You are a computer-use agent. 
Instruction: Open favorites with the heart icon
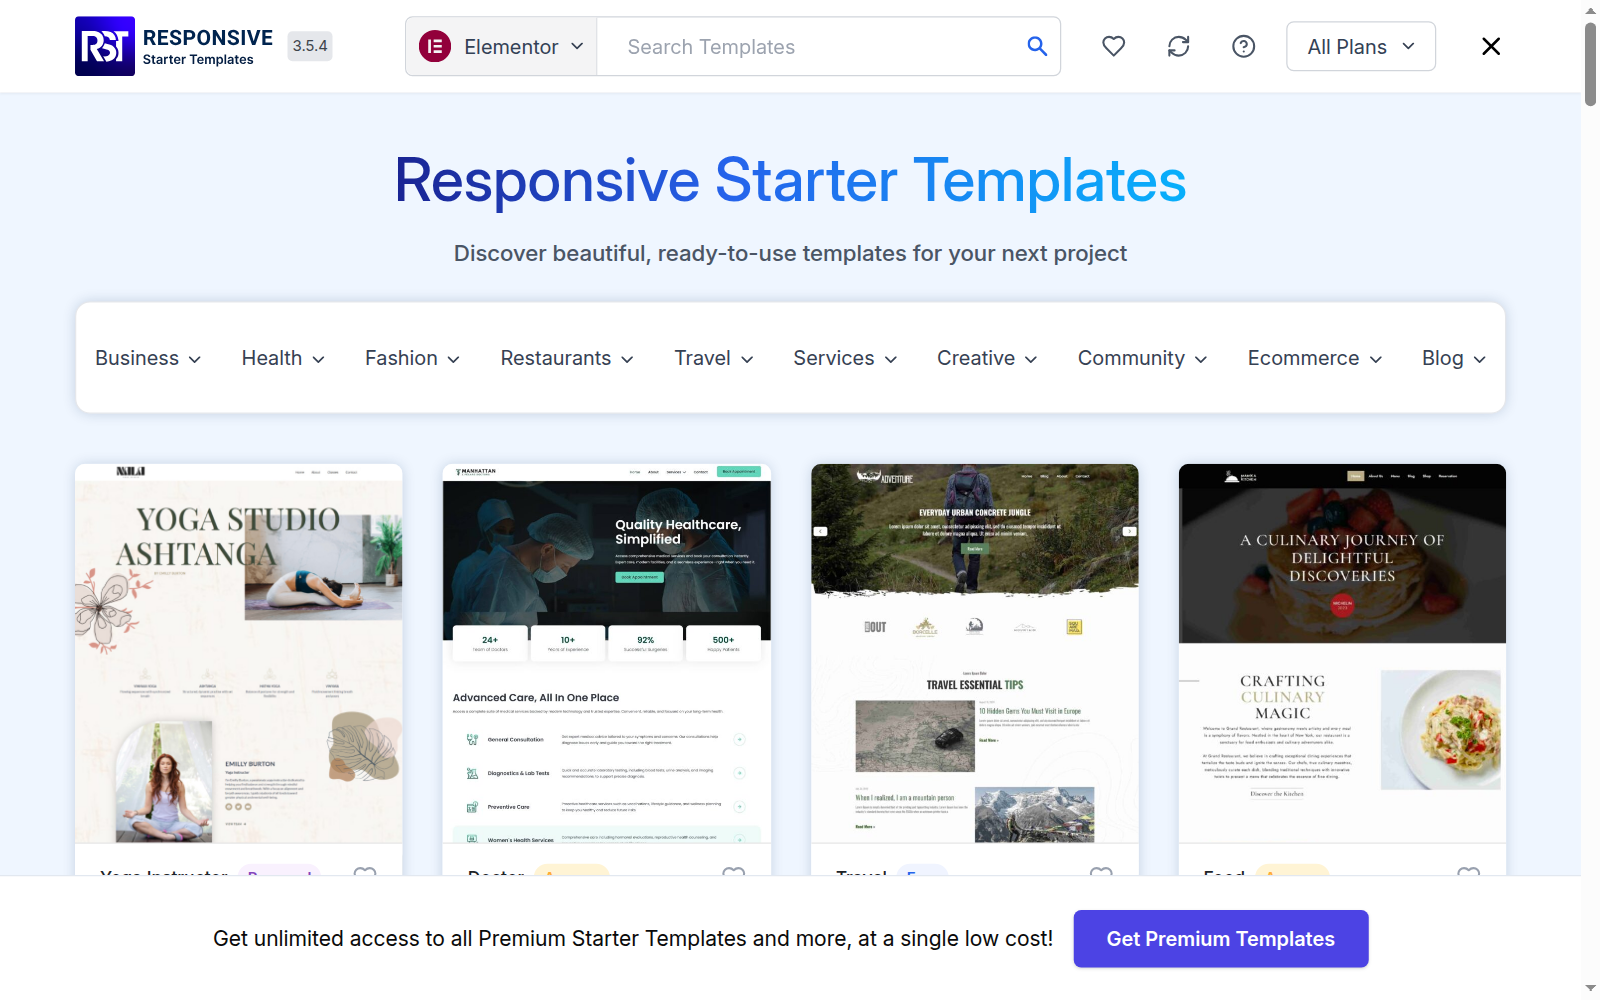point(1114,46)
